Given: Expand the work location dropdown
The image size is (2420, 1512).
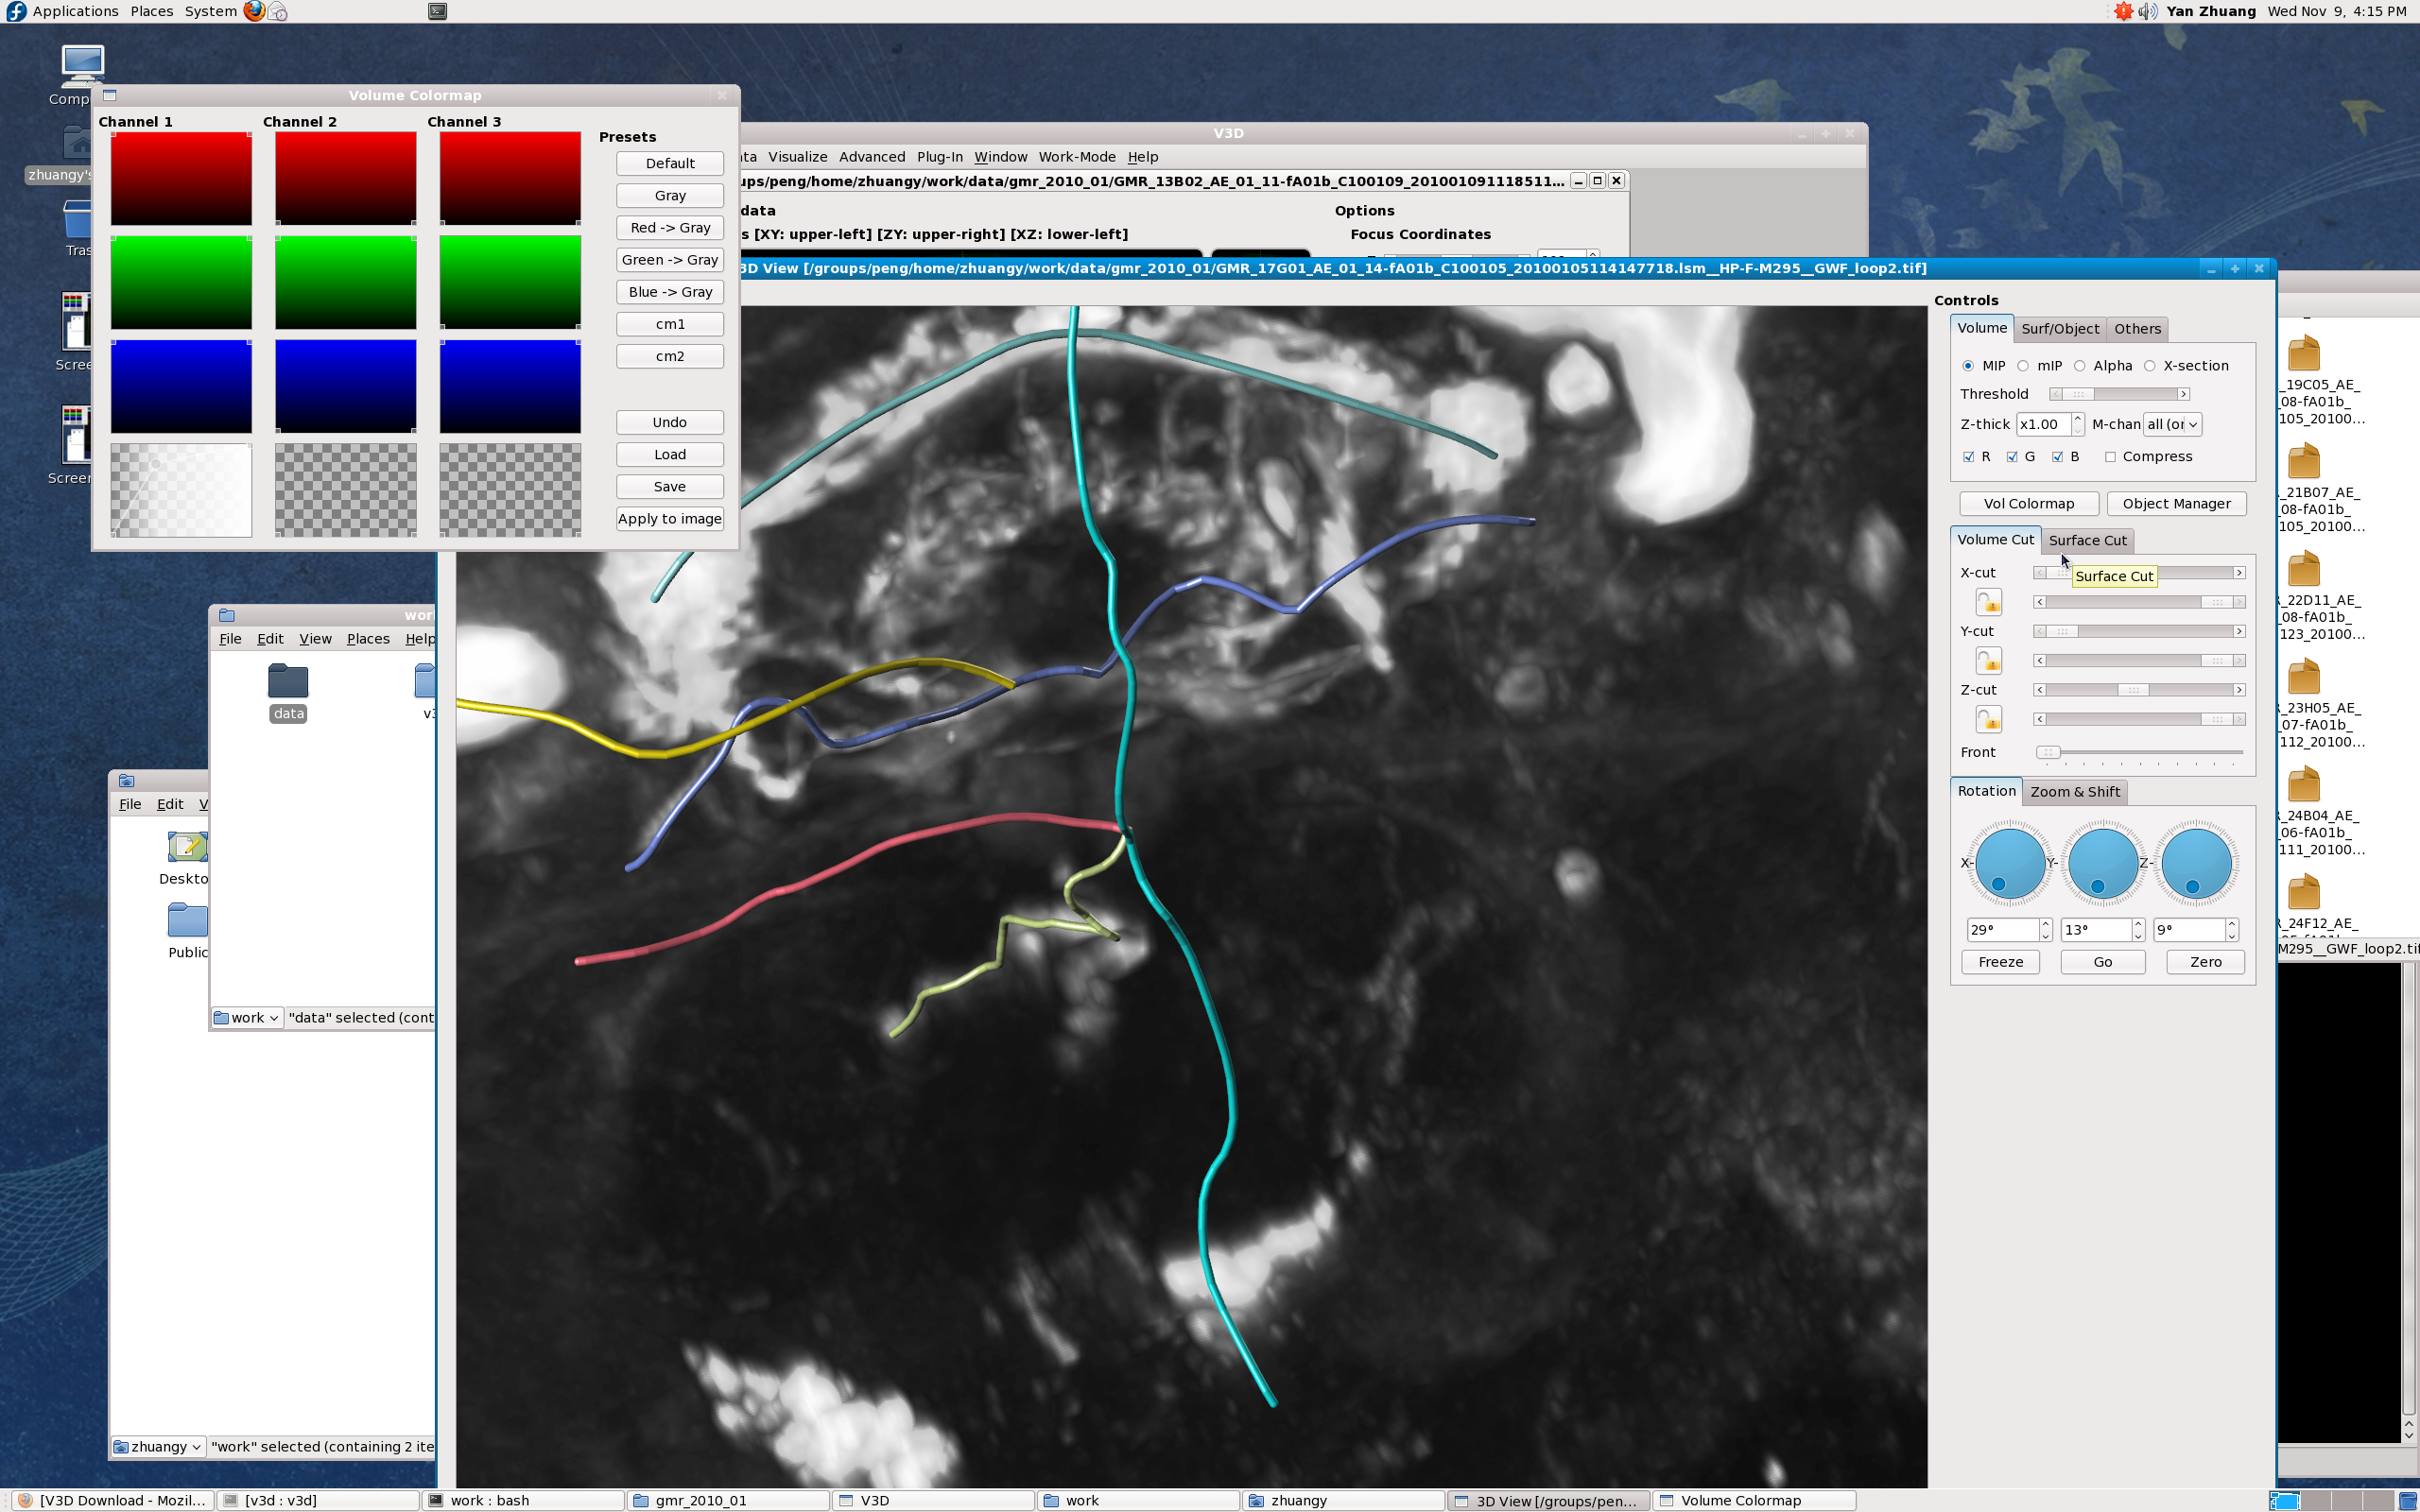Looking at the screenshot, I should (x=247, y=1018).
